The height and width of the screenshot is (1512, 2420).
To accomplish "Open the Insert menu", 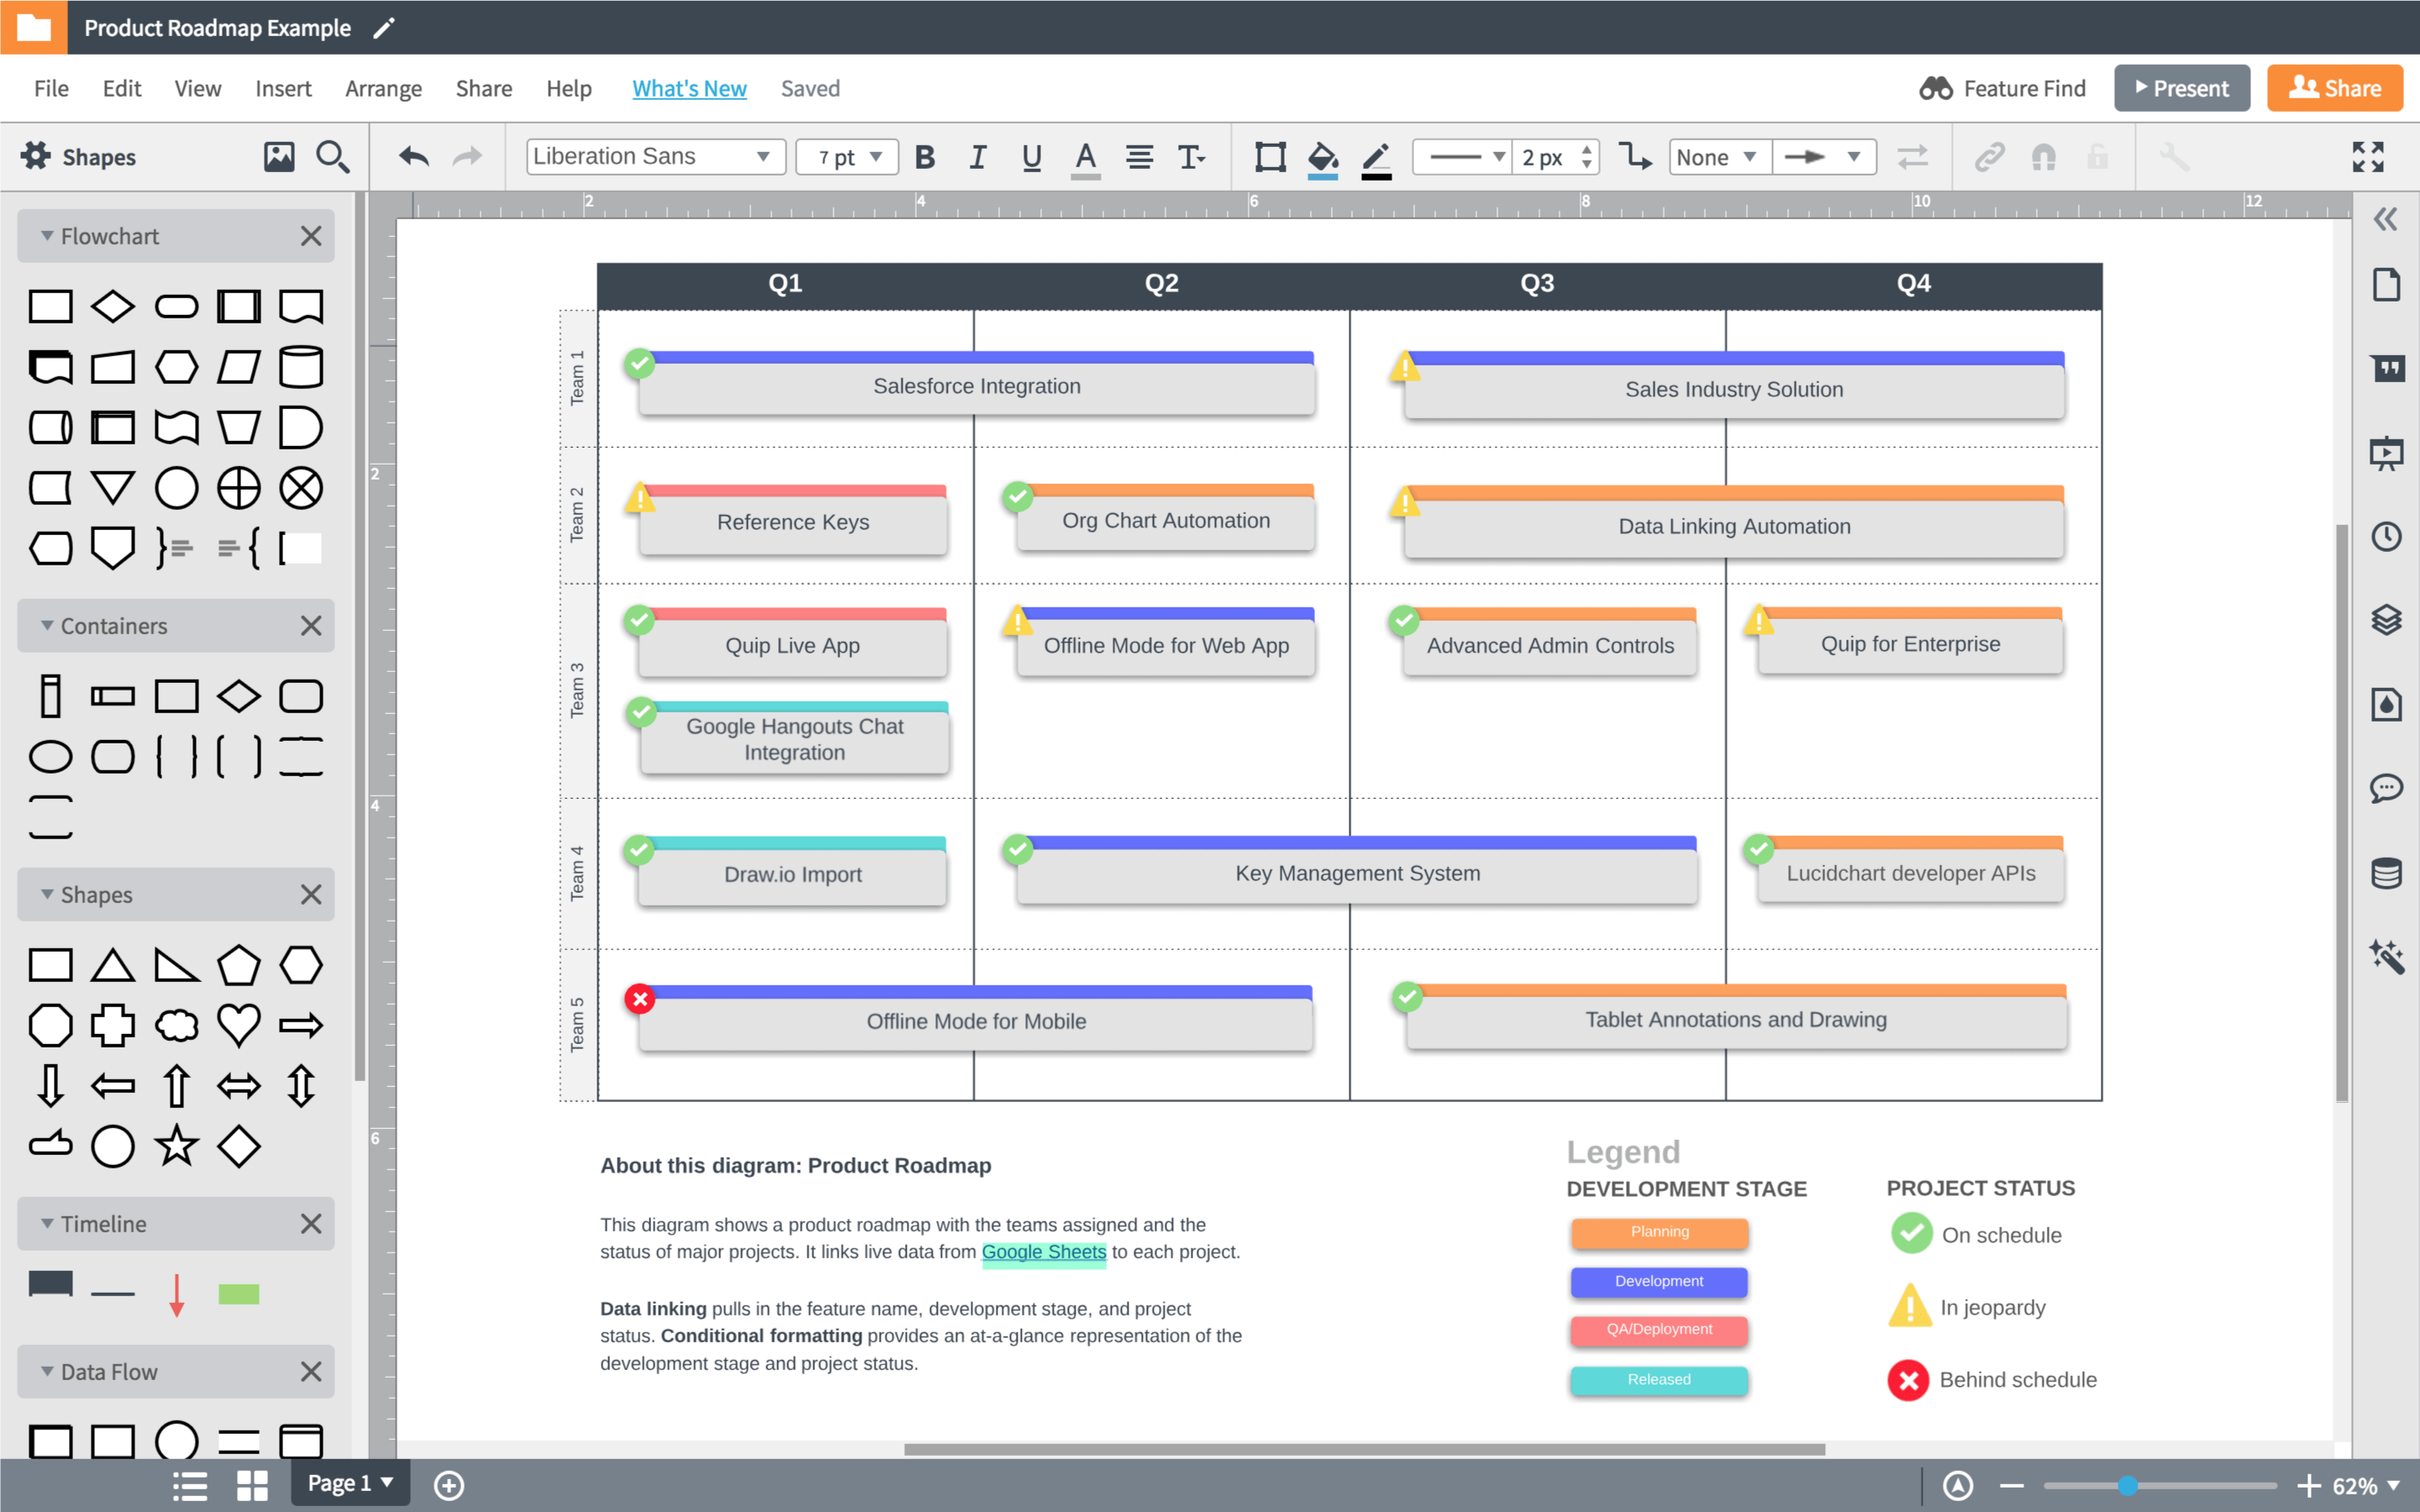I will [283, 89].
